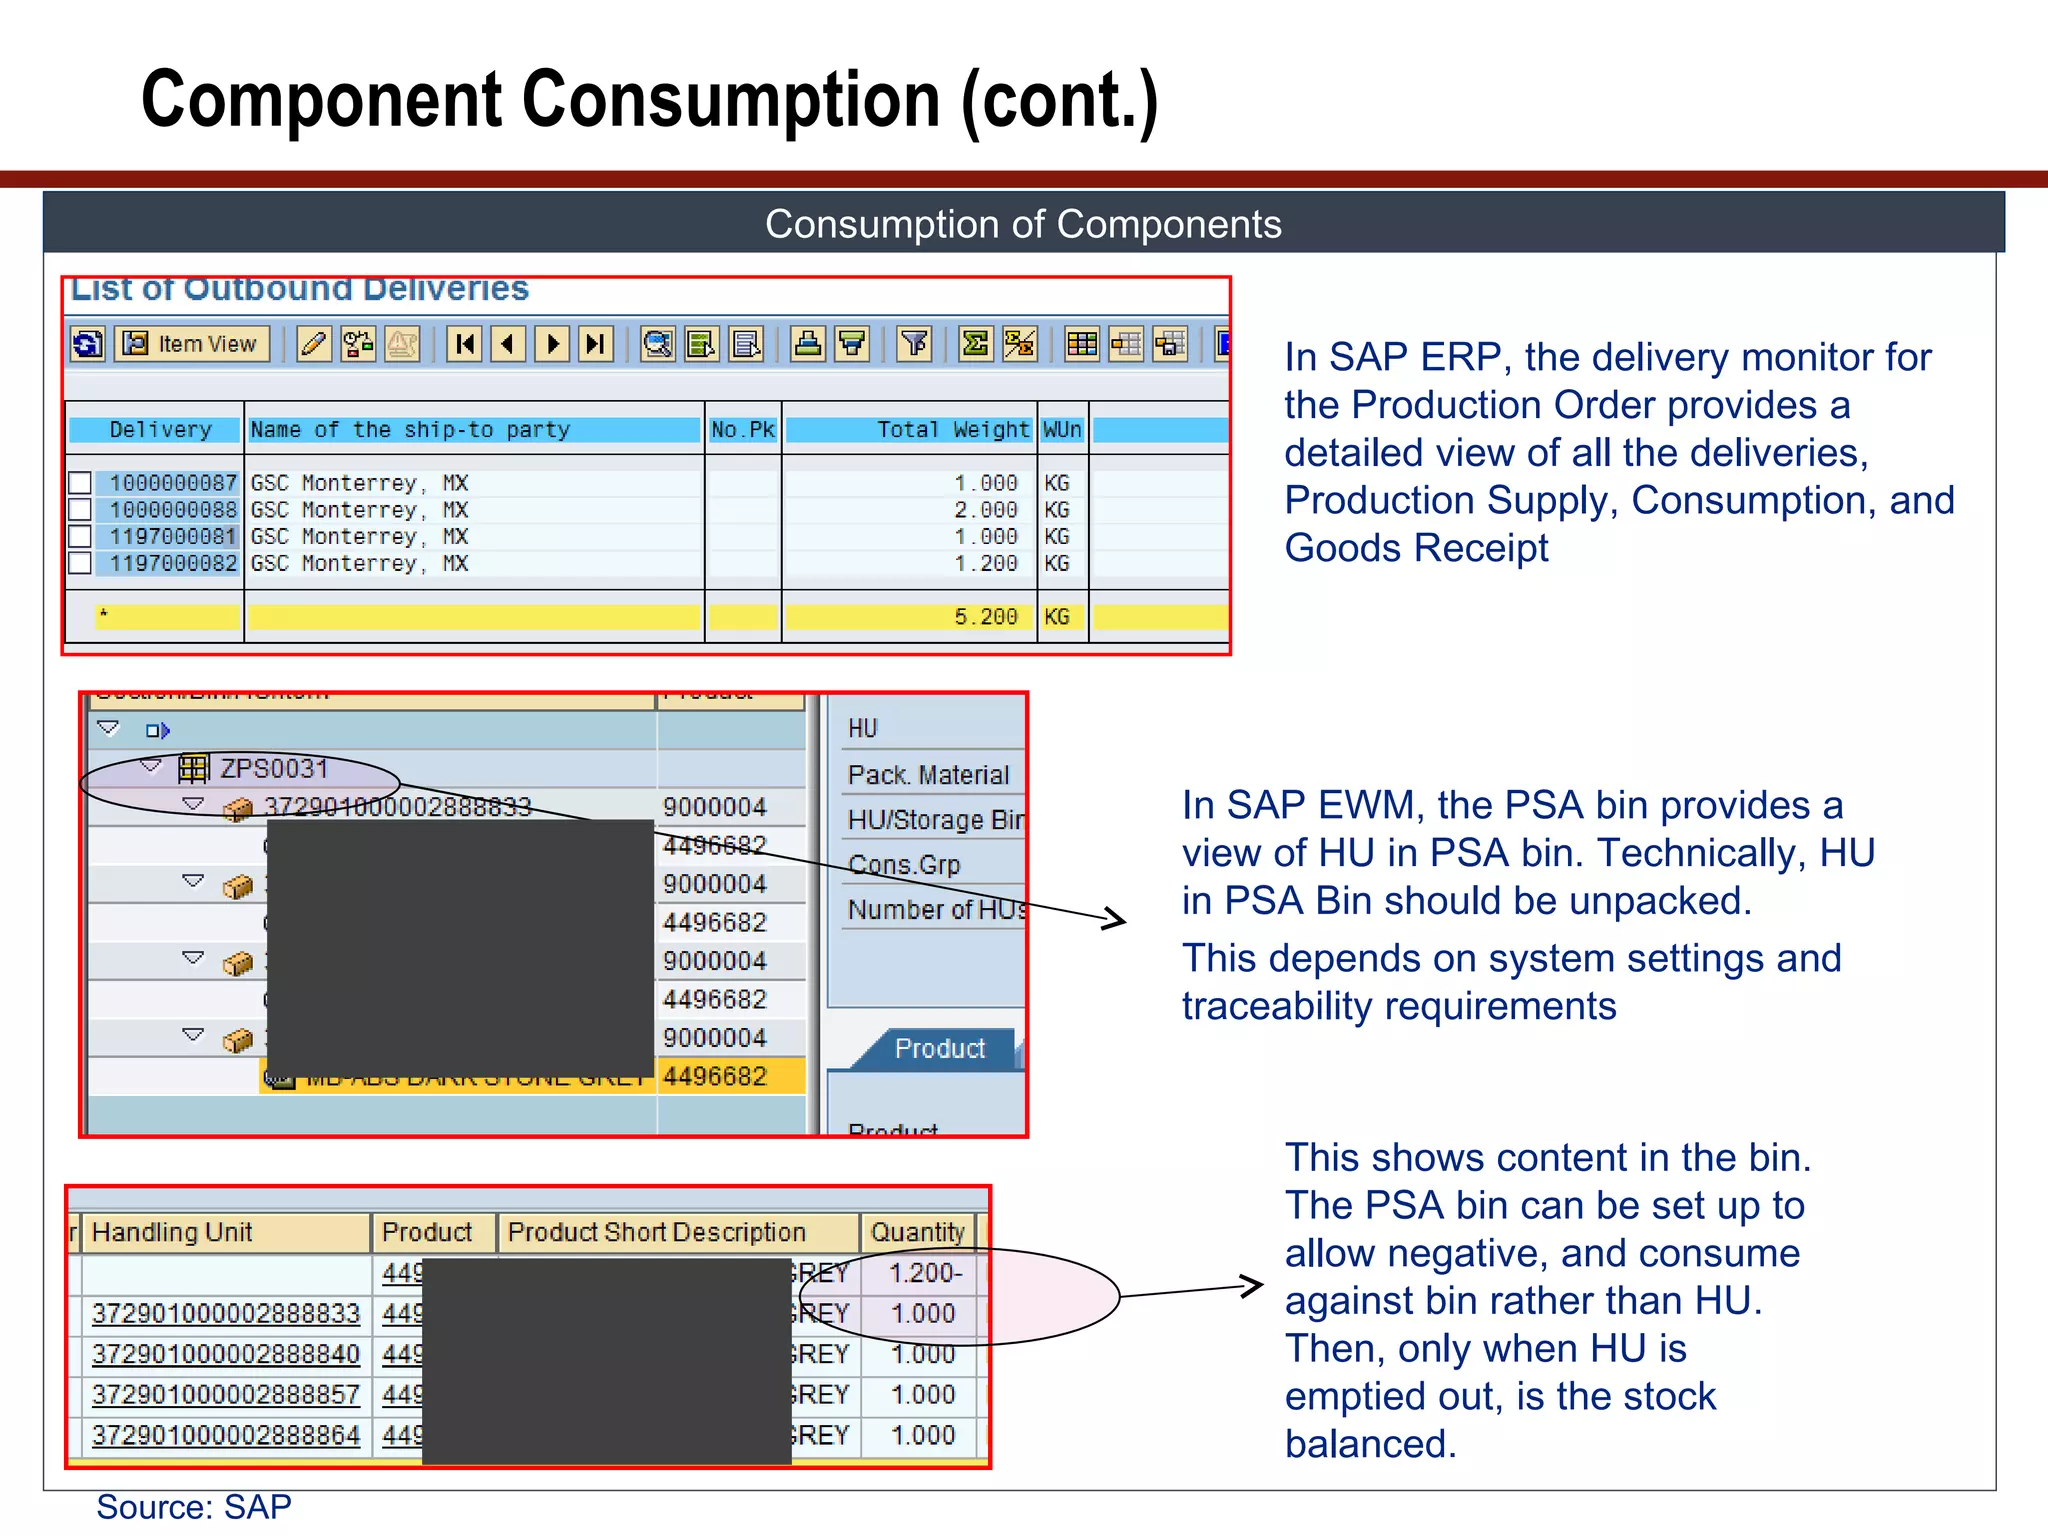Tick checkbox for delivery 1000000088
The image size is (2048, 1536).
coord(80,510)
